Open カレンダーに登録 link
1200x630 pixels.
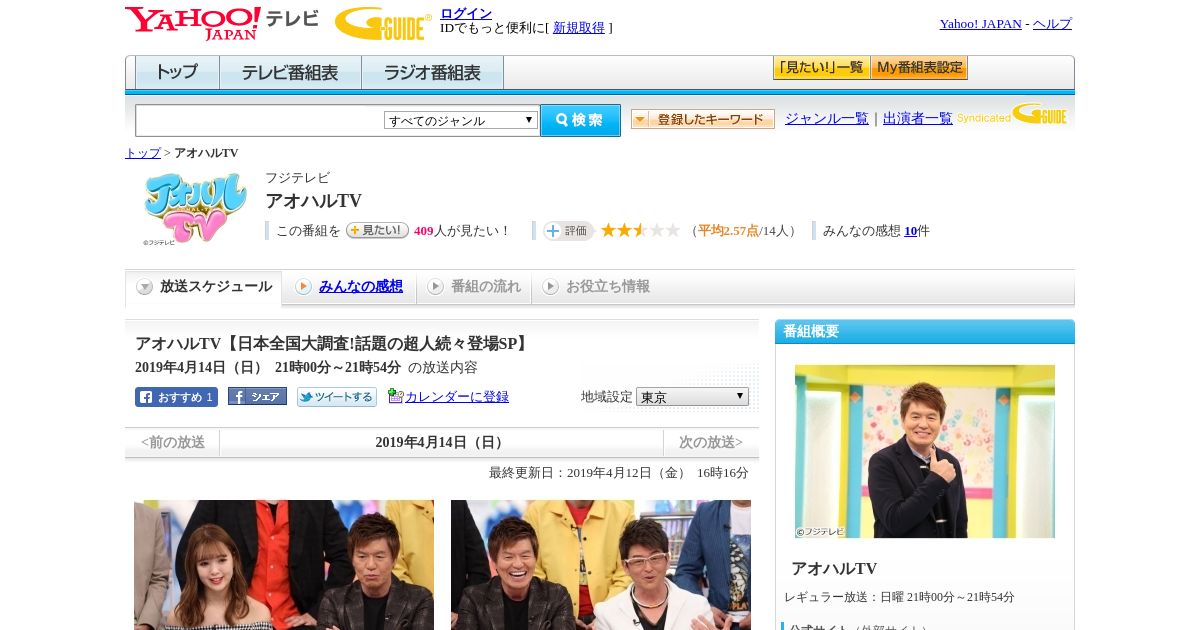click(457, 397)
